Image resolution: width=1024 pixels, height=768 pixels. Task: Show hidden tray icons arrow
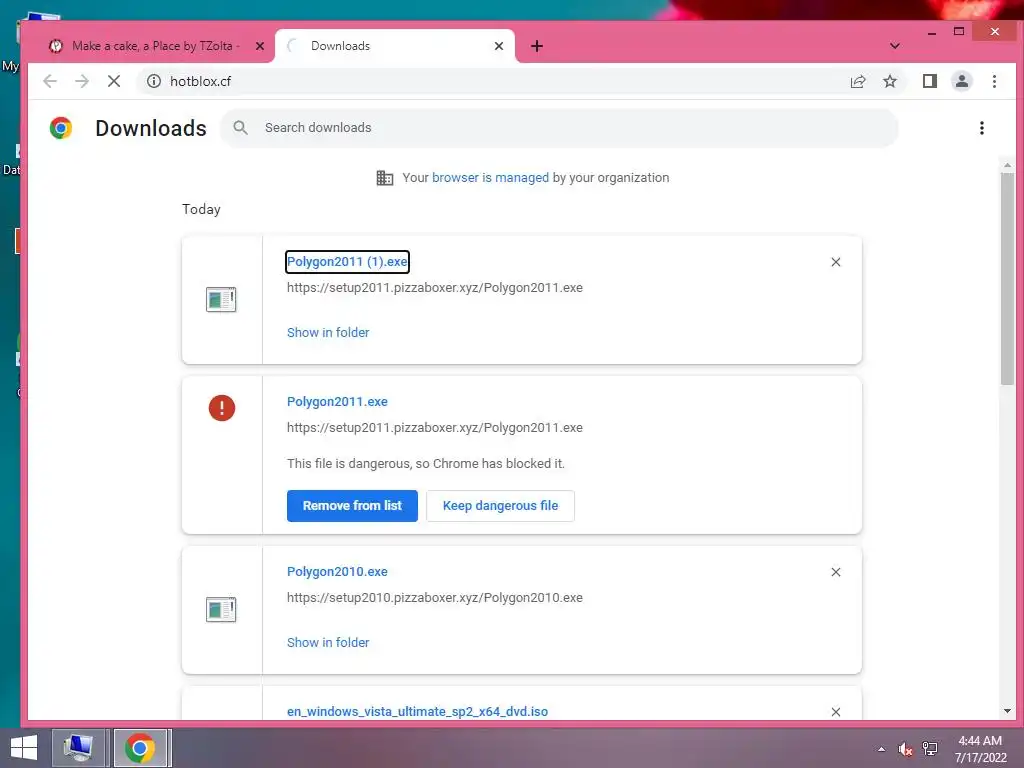click(882, 749)
